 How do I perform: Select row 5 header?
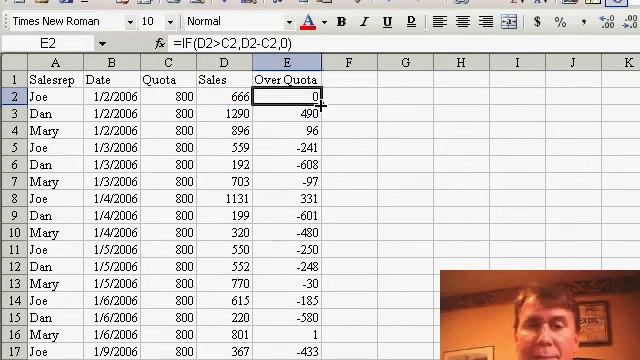point(14,147)
